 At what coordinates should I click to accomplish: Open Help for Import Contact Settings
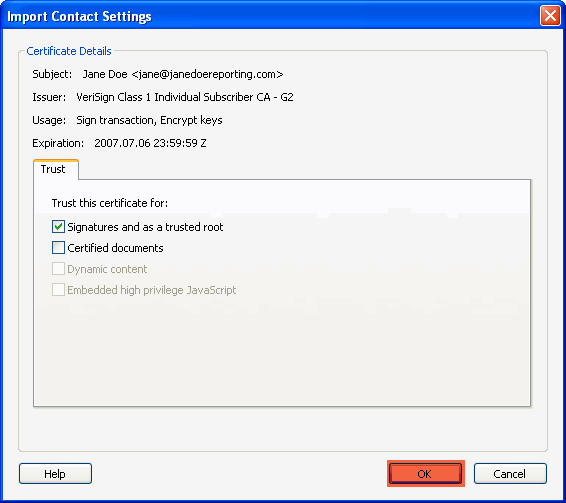tap(55, 473)
